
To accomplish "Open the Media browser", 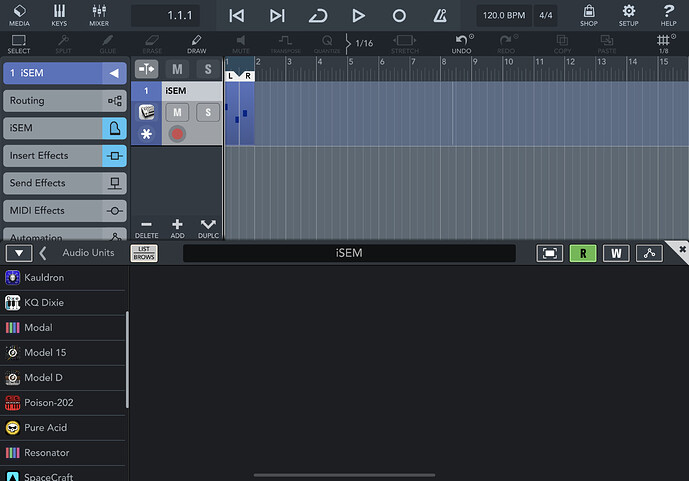I will click(19, 15).
